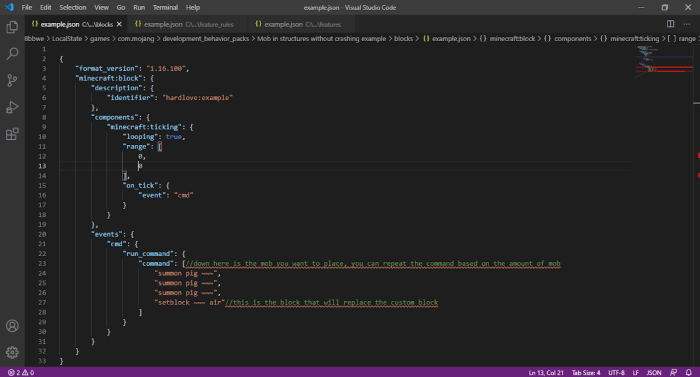
Task: Click LF end of line selector
Action: 636,373
